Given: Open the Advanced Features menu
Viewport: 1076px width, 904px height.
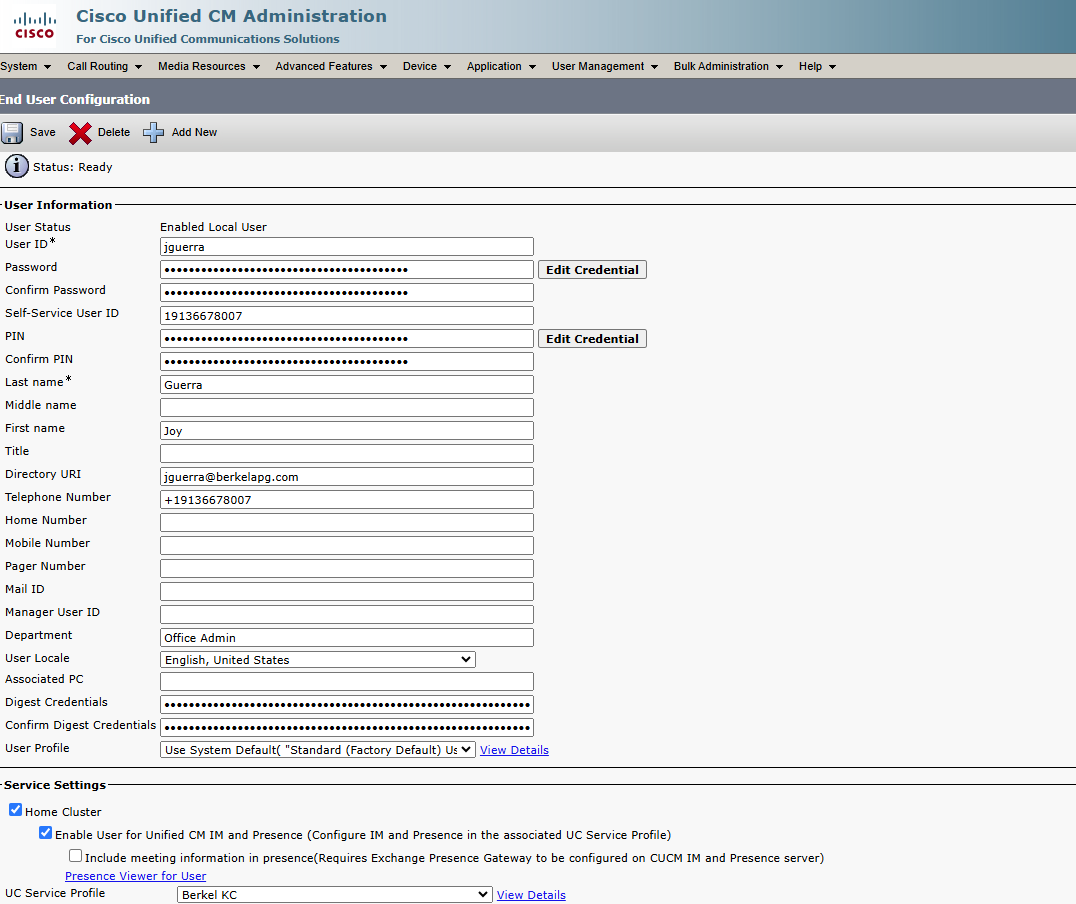Looking at the screenshot, I should point(331,67).
